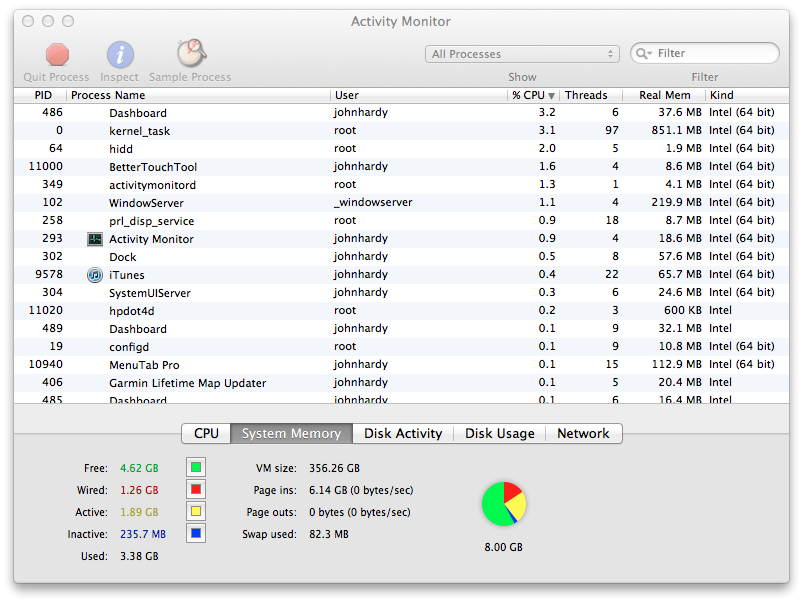Click the _windowserver user cell
The width and height of the screenshot is (803, 603).
coord(373,202)
